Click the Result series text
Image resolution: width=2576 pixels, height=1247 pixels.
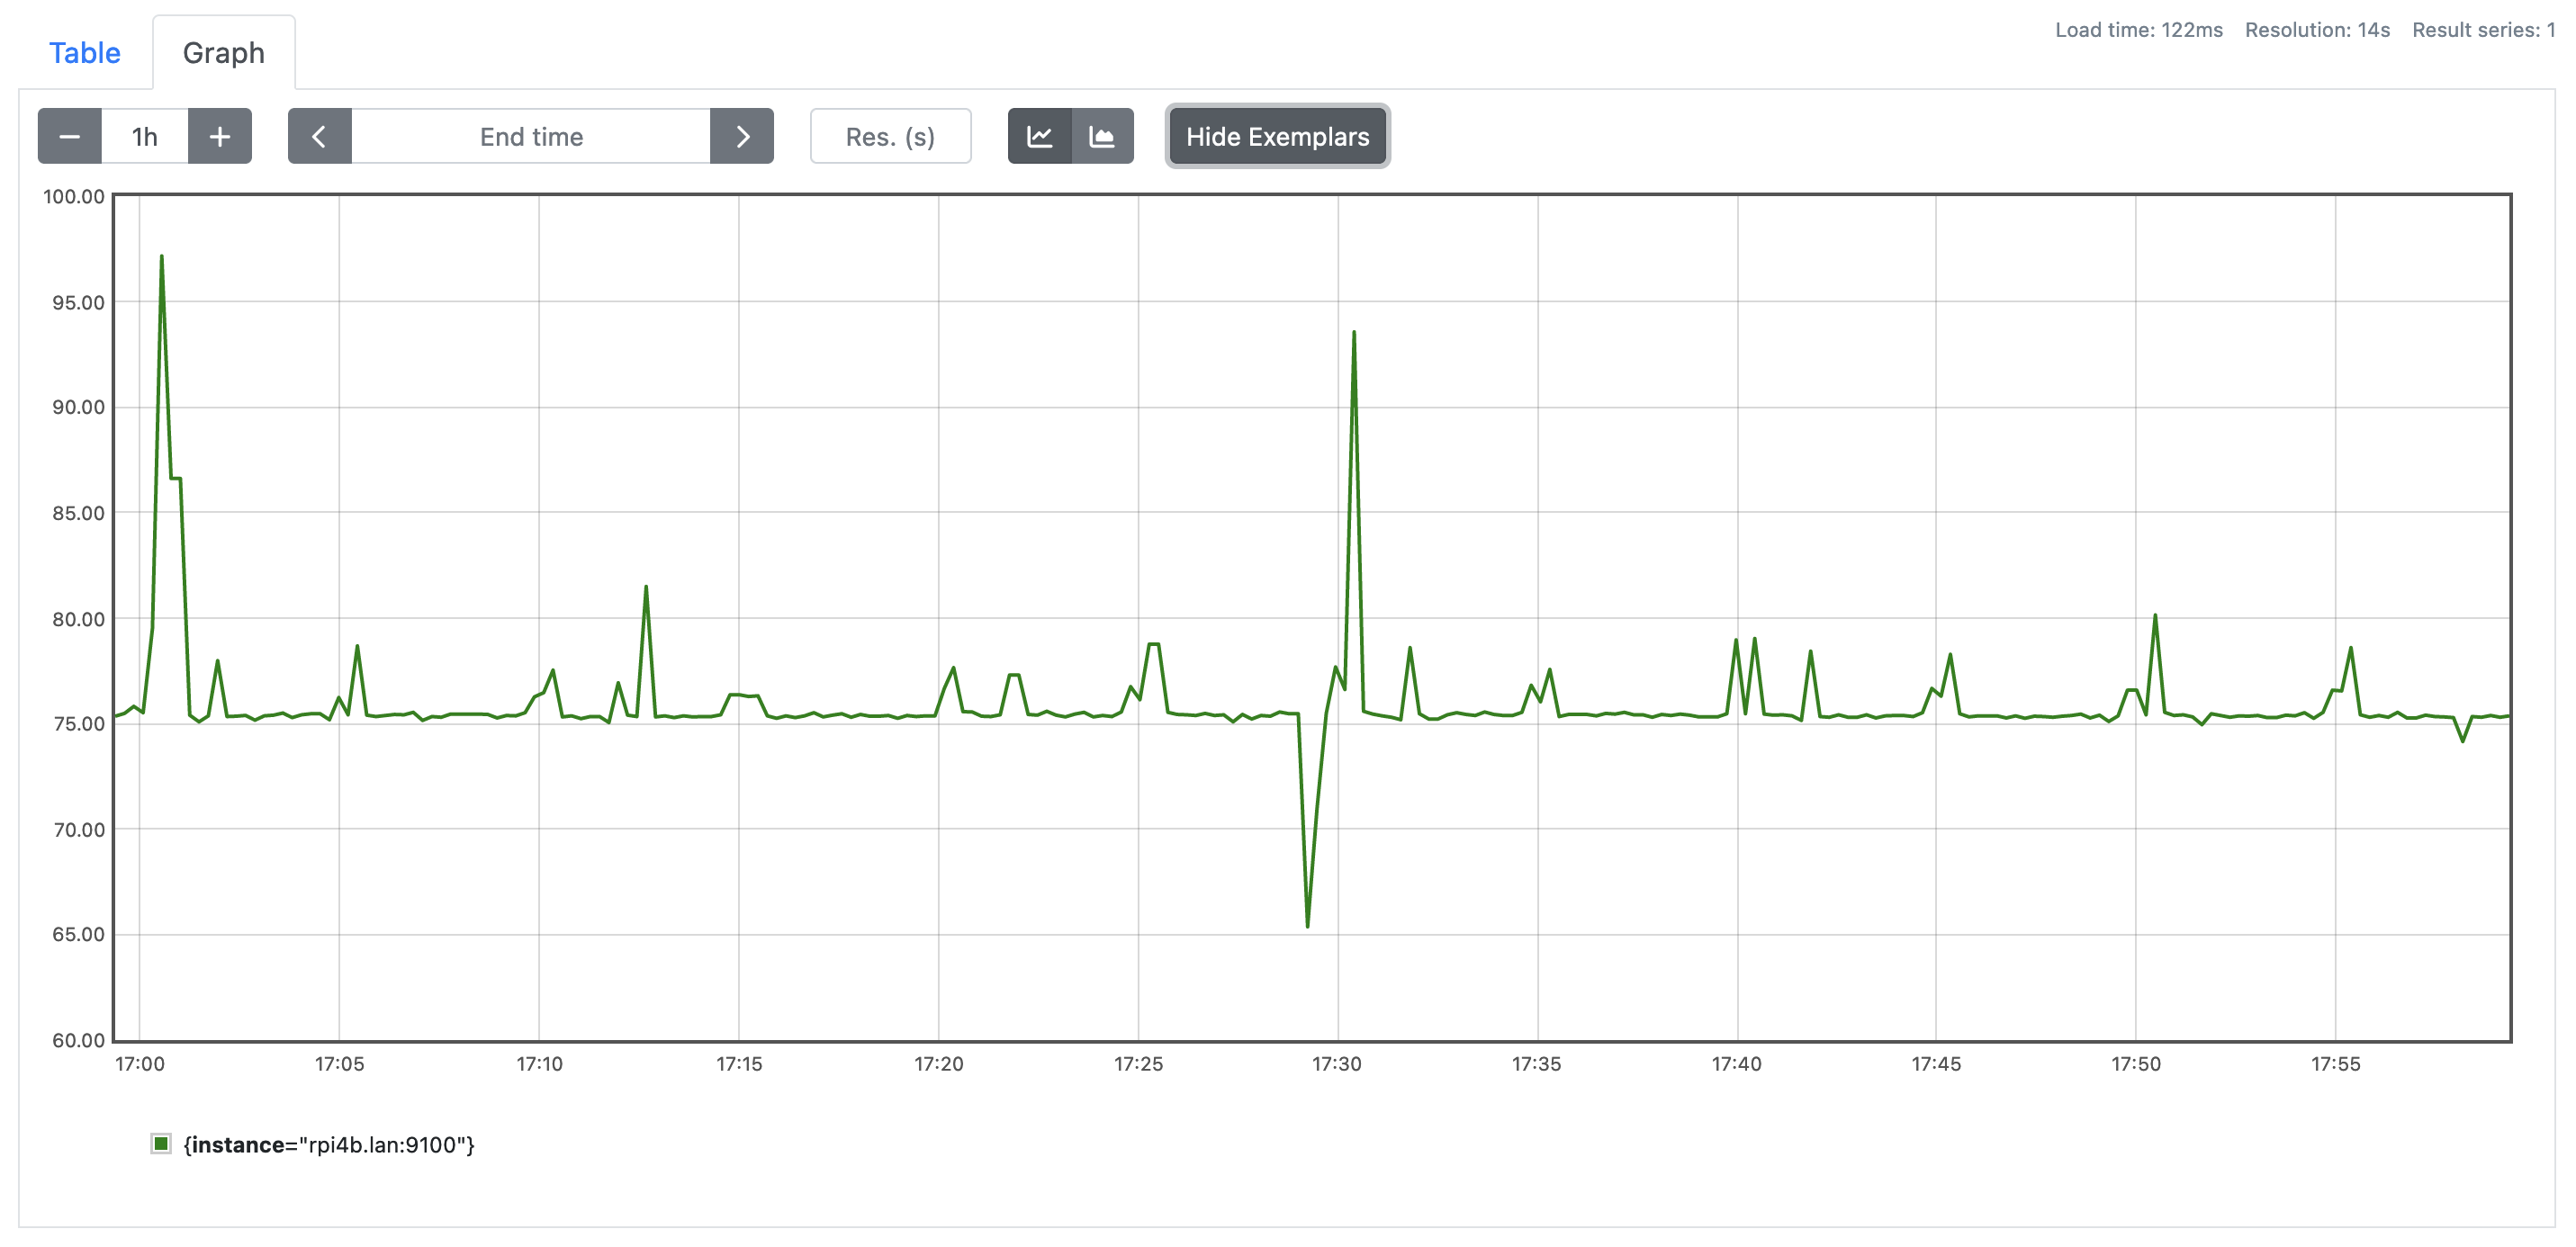[2482, 30]
